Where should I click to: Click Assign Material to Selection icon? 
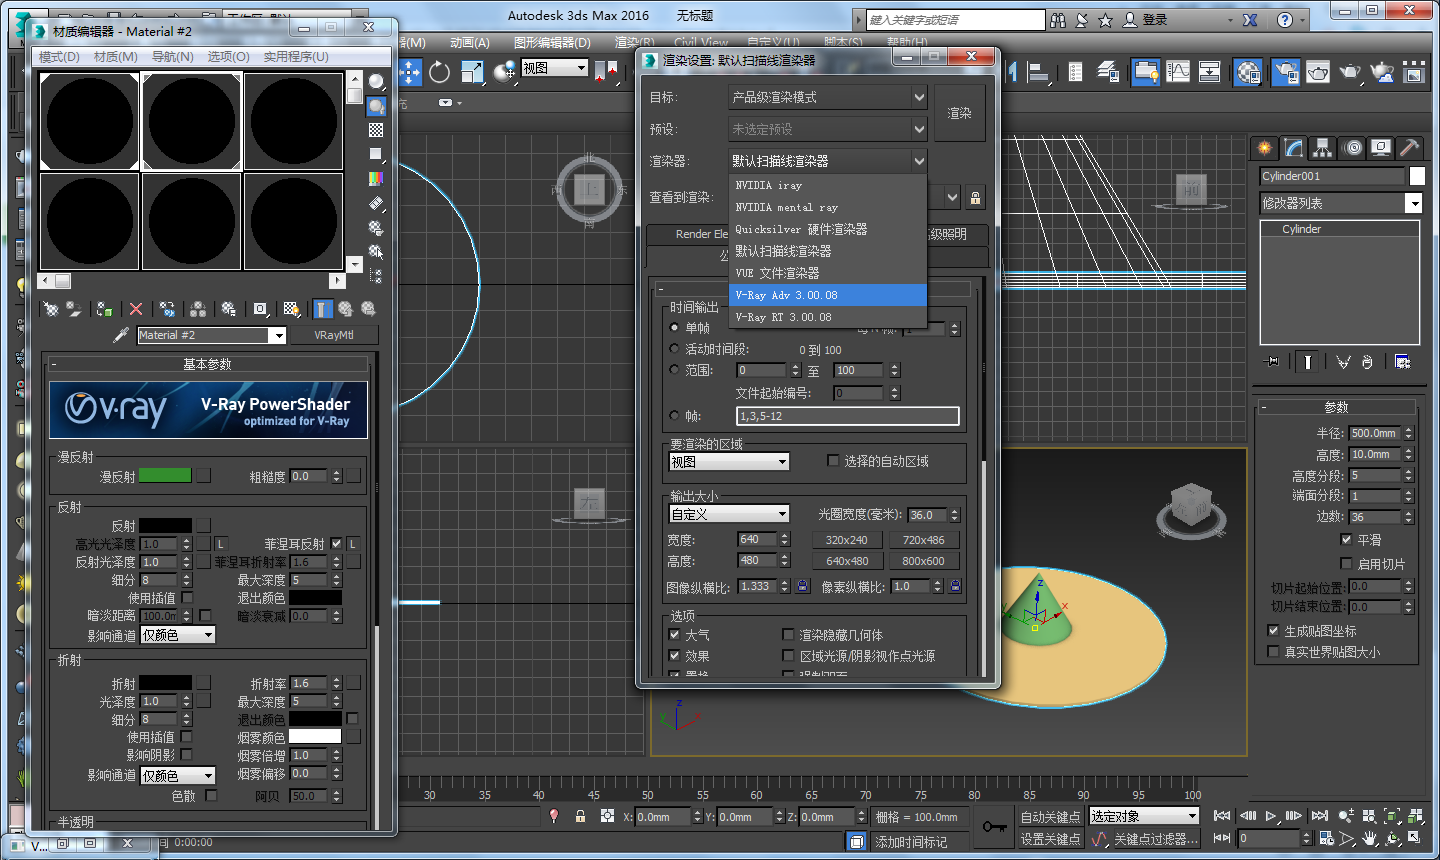point(103,309)
